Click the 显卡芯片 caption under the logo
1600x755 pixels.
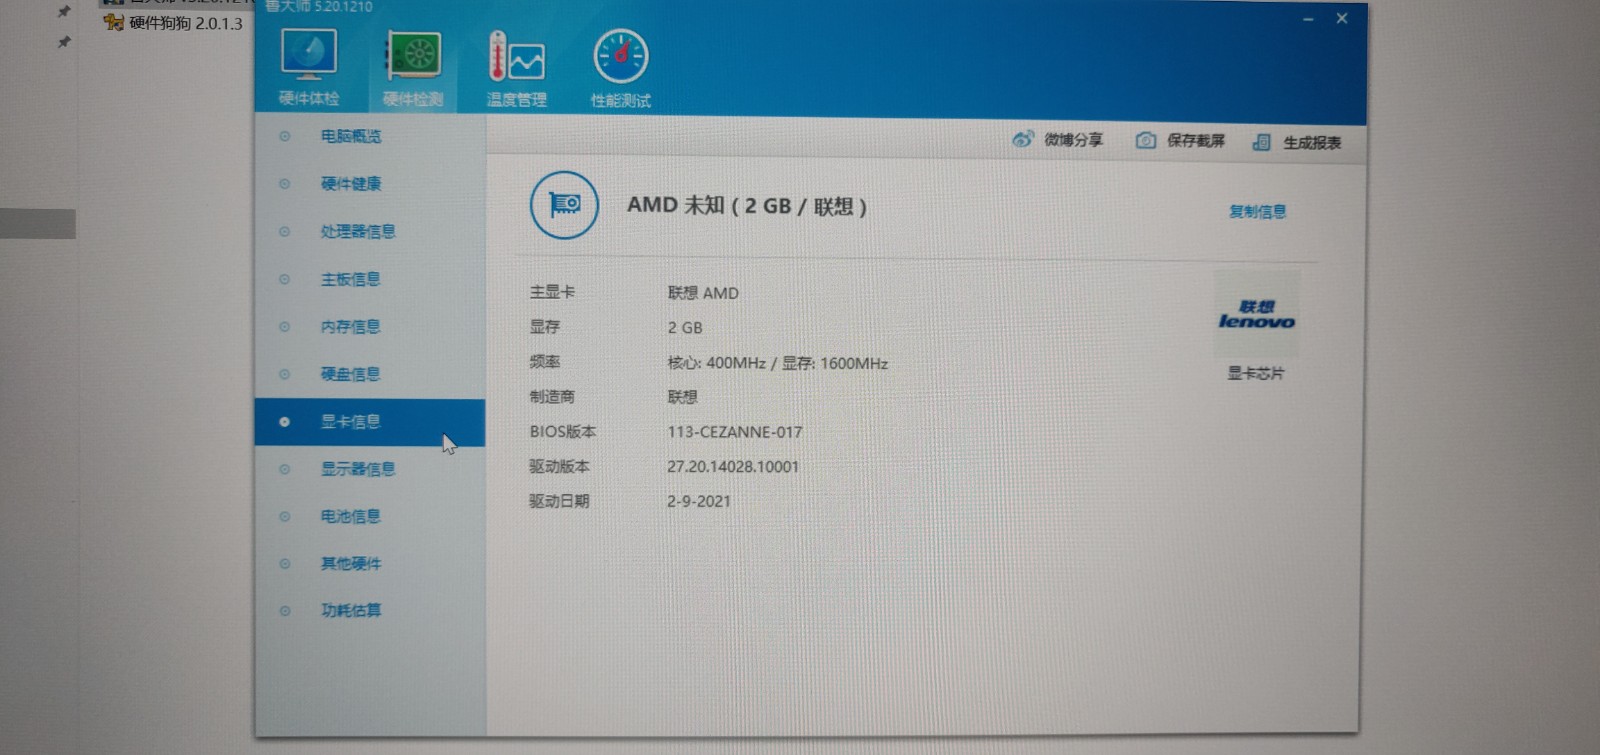point(1256,373)
